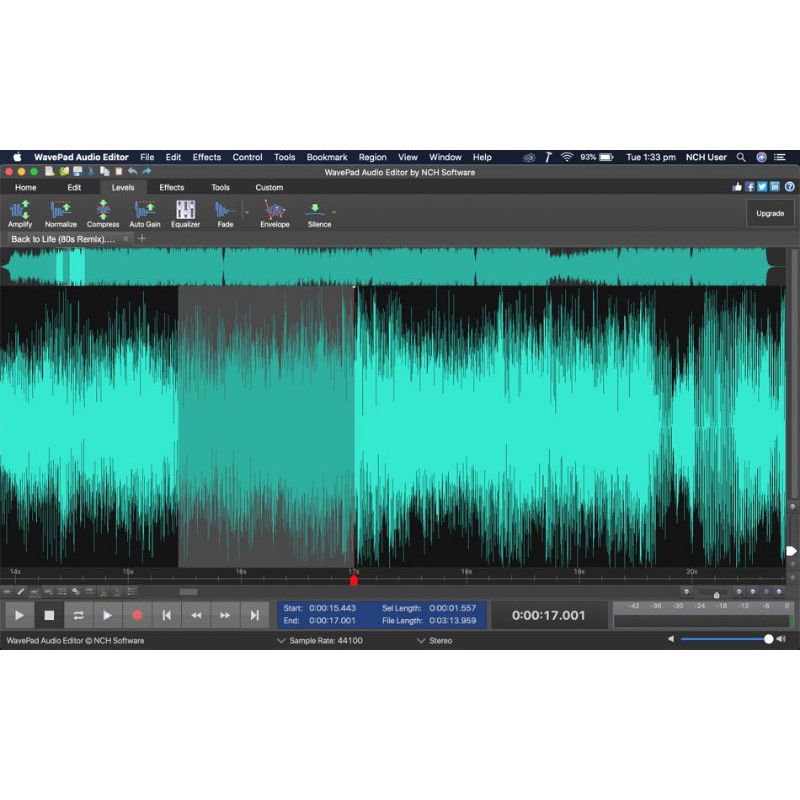This screenshot has width=800, height=800.
Task: Select the Auto Gain tool
Action: point(145,210)
